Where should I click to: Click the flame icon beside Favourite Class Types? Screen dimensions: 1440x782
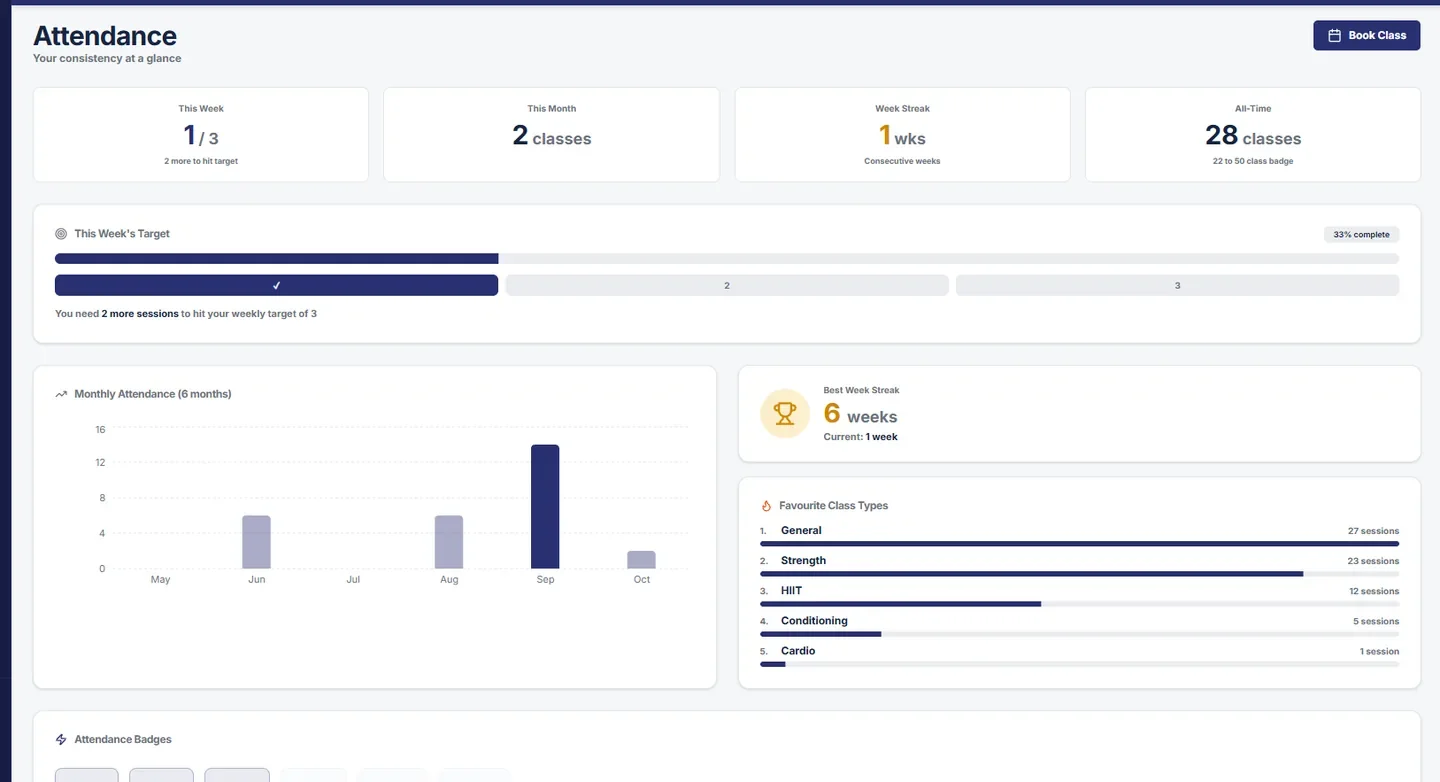click(767, 506)
